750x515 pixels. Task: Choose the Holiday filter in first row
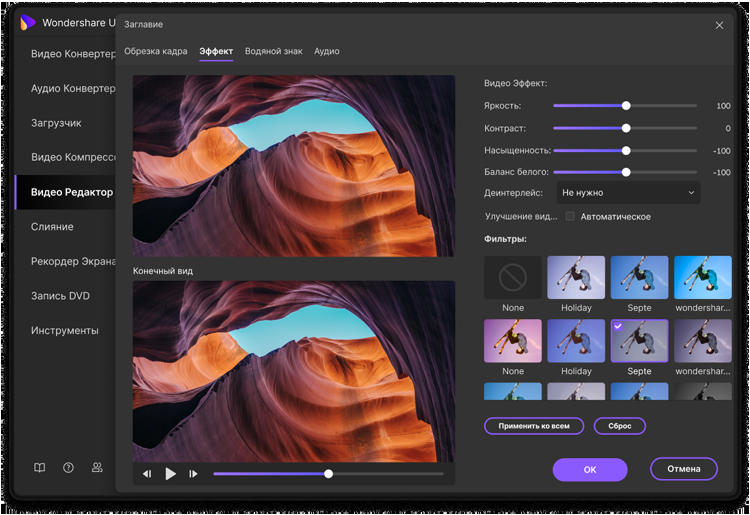(576, 277)
